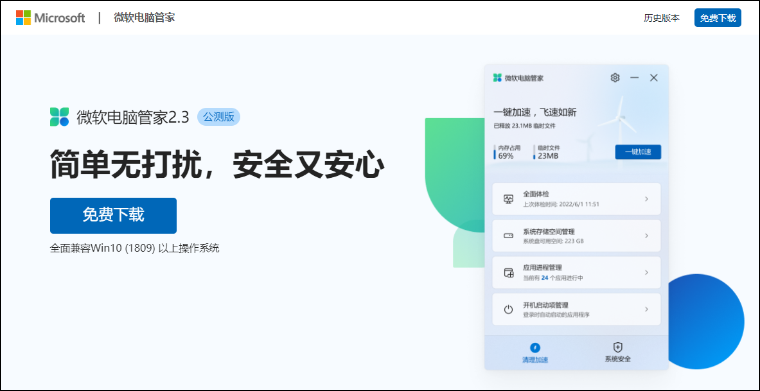This screenshot has height=391, width=760.
Task: Open 历史版本 link in header
Action: click(661, 18)
